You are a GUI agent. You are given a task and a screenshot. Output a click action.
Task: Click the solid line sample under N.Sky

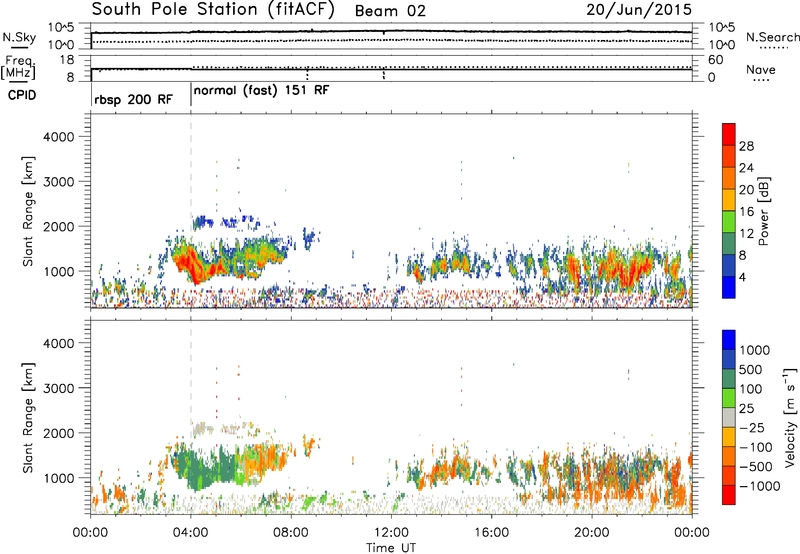[x=19, y=47]
